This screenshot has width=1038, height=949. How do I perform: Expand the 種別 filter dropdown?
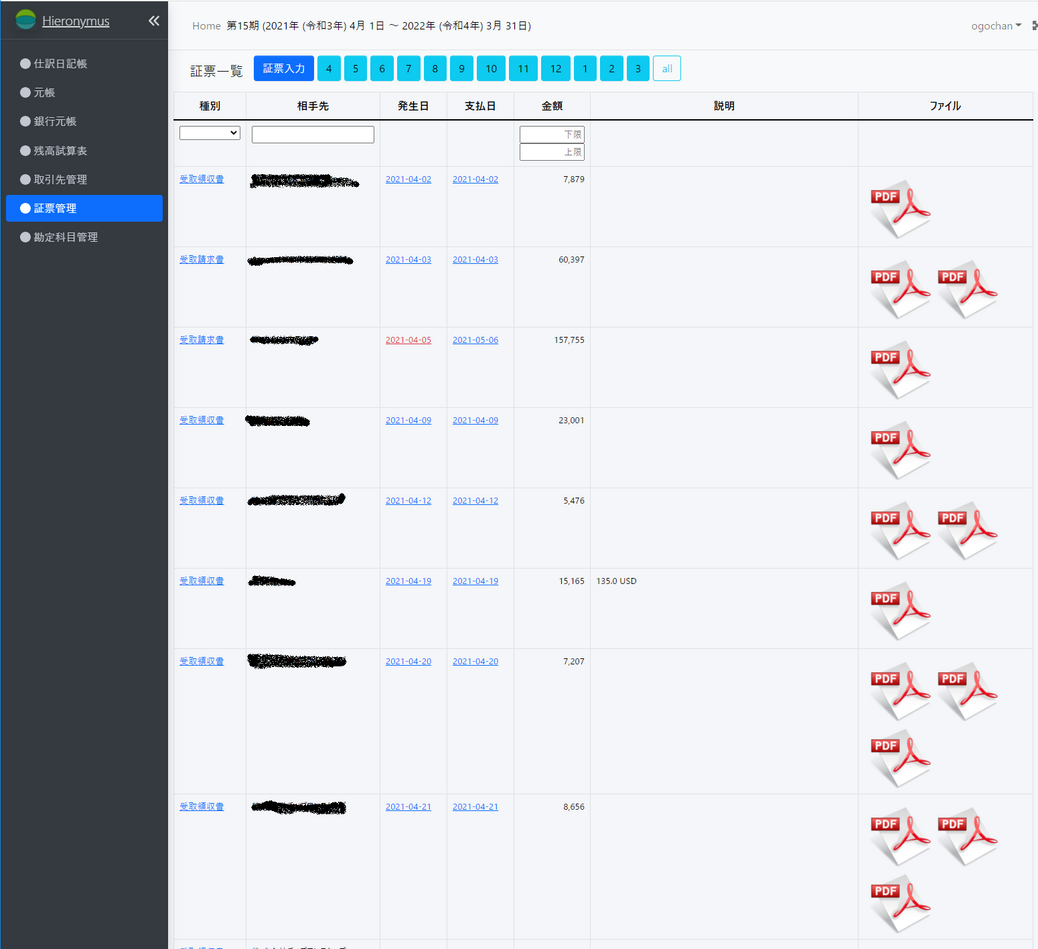(x=209, y=133)
